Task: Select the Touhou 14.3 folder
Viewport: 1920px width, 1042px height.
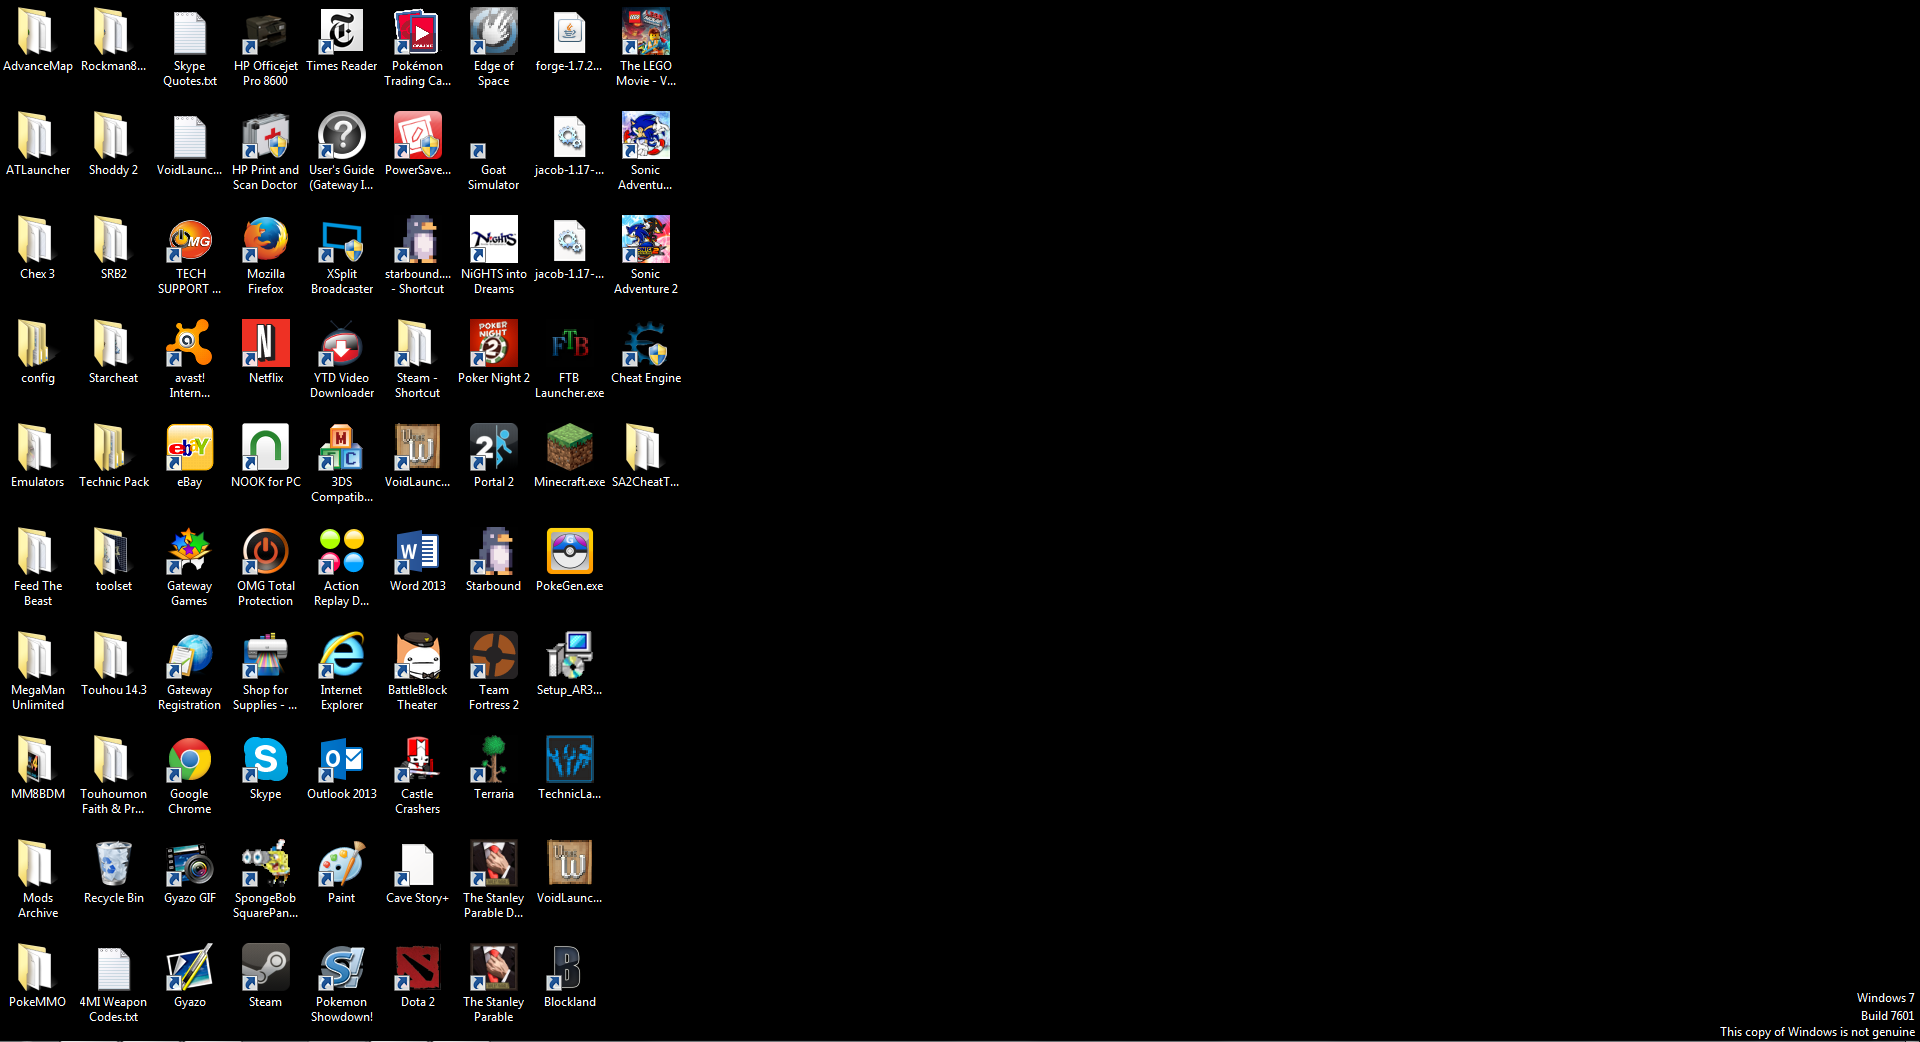Action: 114,657
